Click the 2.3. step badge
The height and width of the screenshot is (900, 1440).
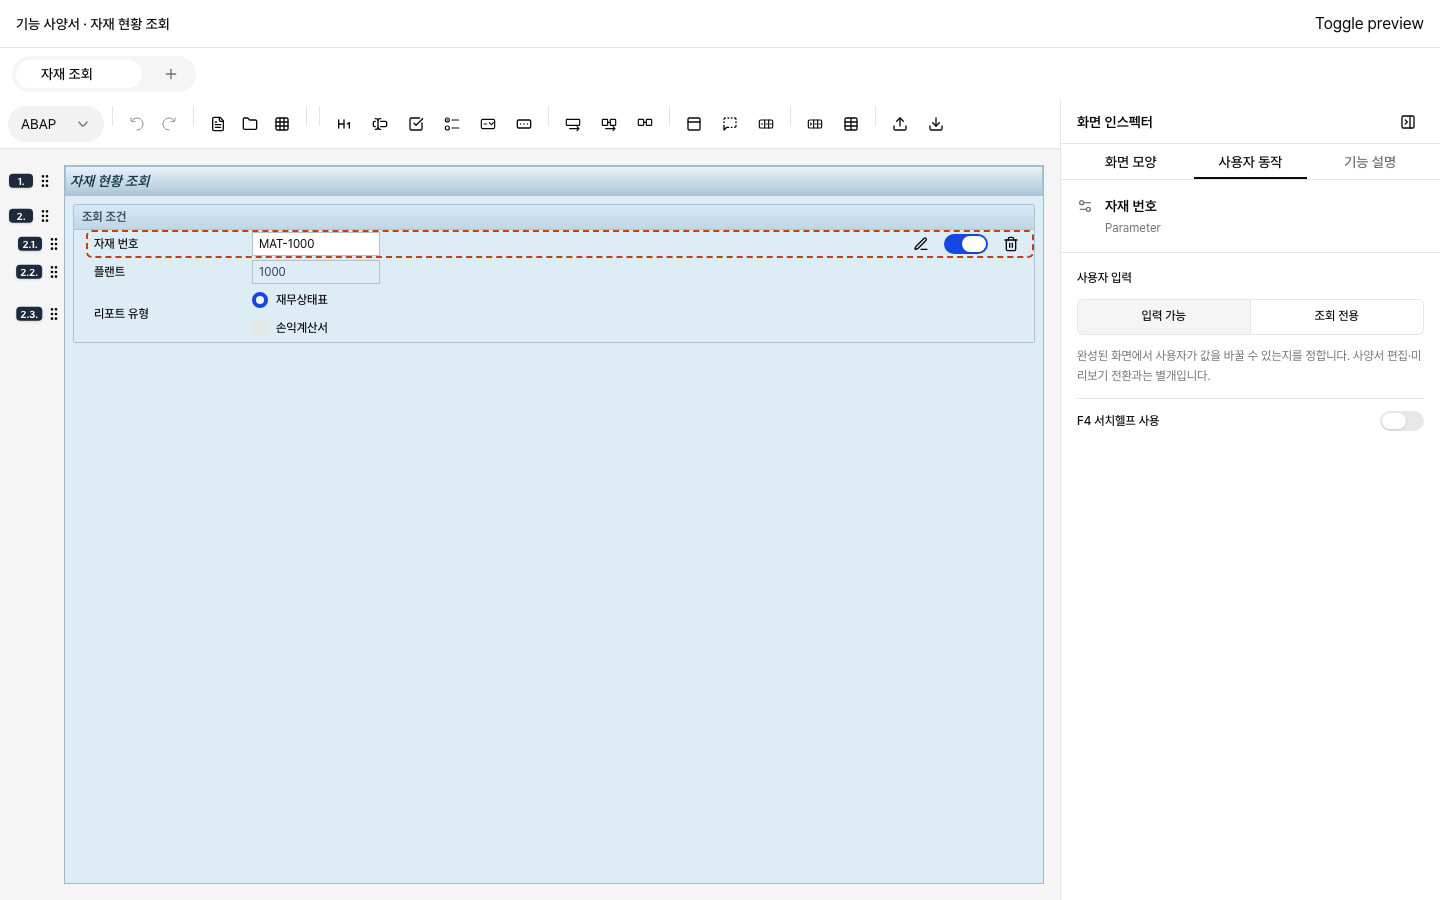click(x=29, y=314)
